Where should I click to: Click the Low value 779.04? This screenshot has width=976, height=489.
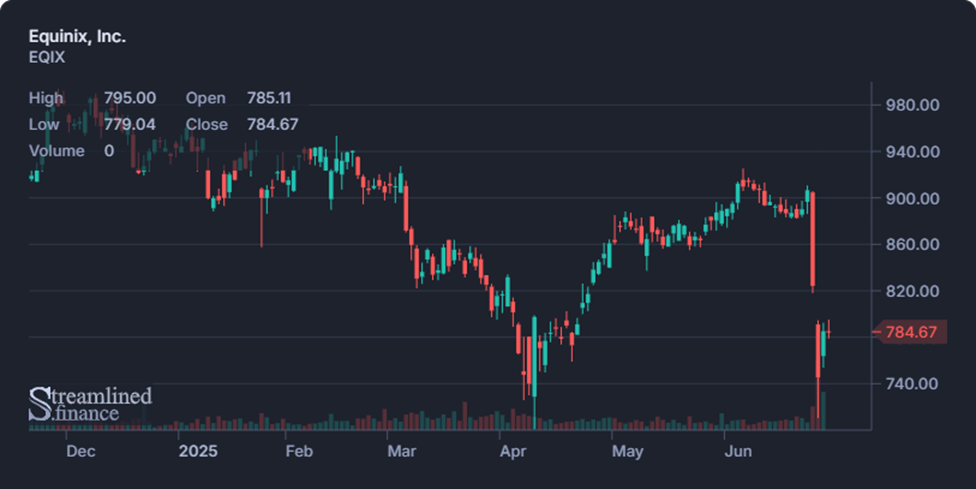tap(130, 124)
